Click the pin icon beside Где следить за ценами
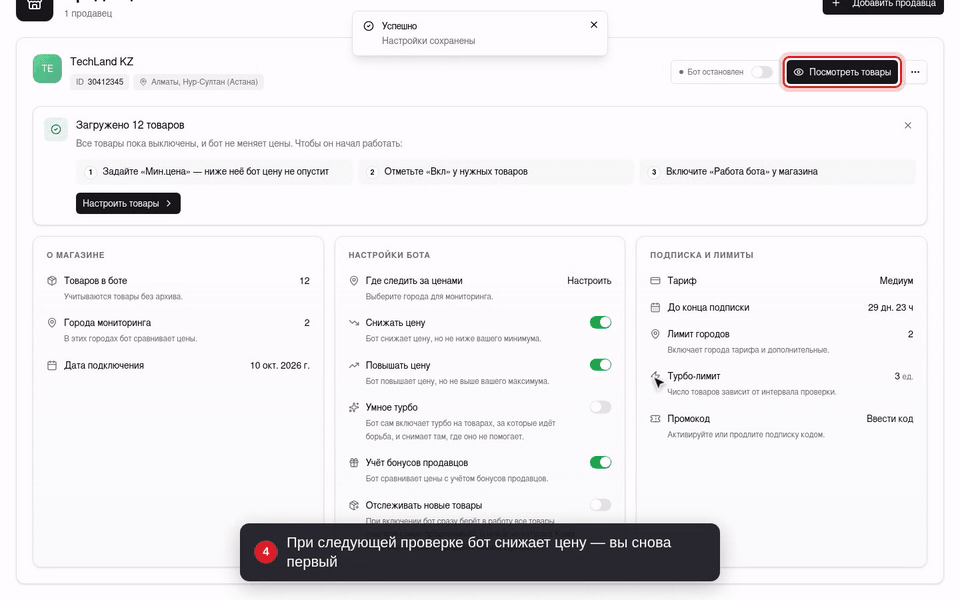 tap(354, 281)
